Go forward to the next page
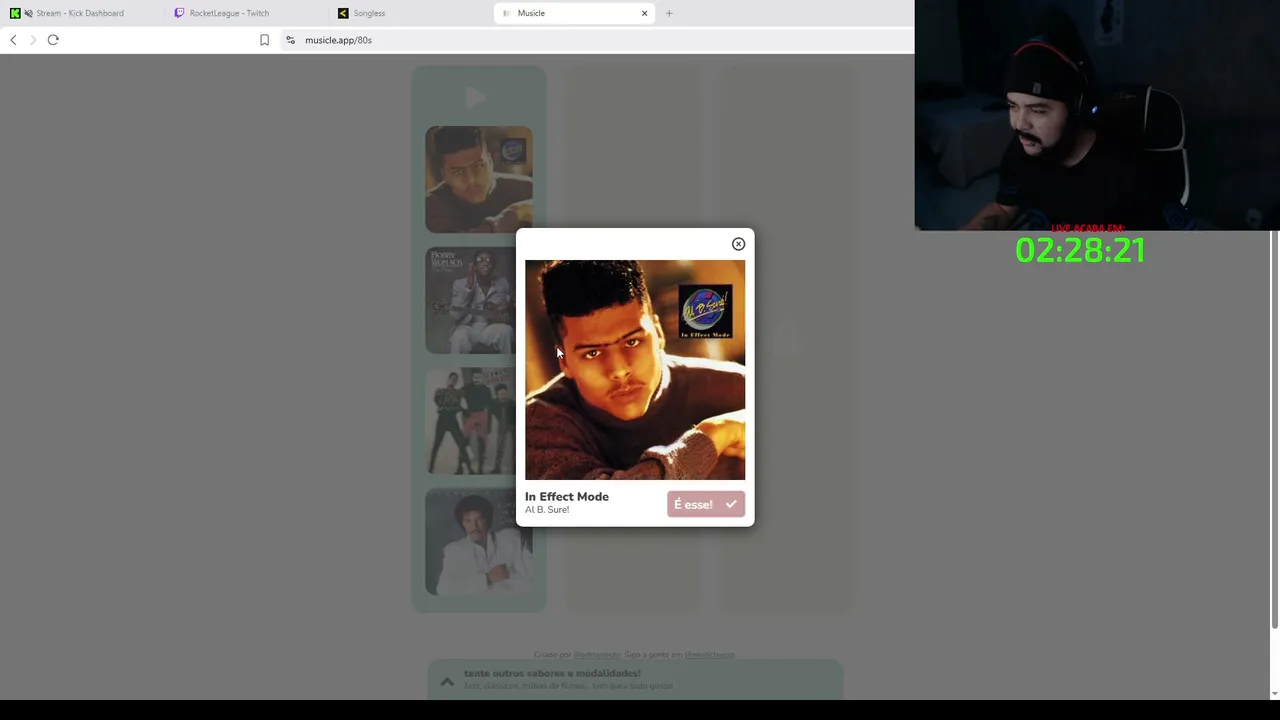 (x=33, y=40)
